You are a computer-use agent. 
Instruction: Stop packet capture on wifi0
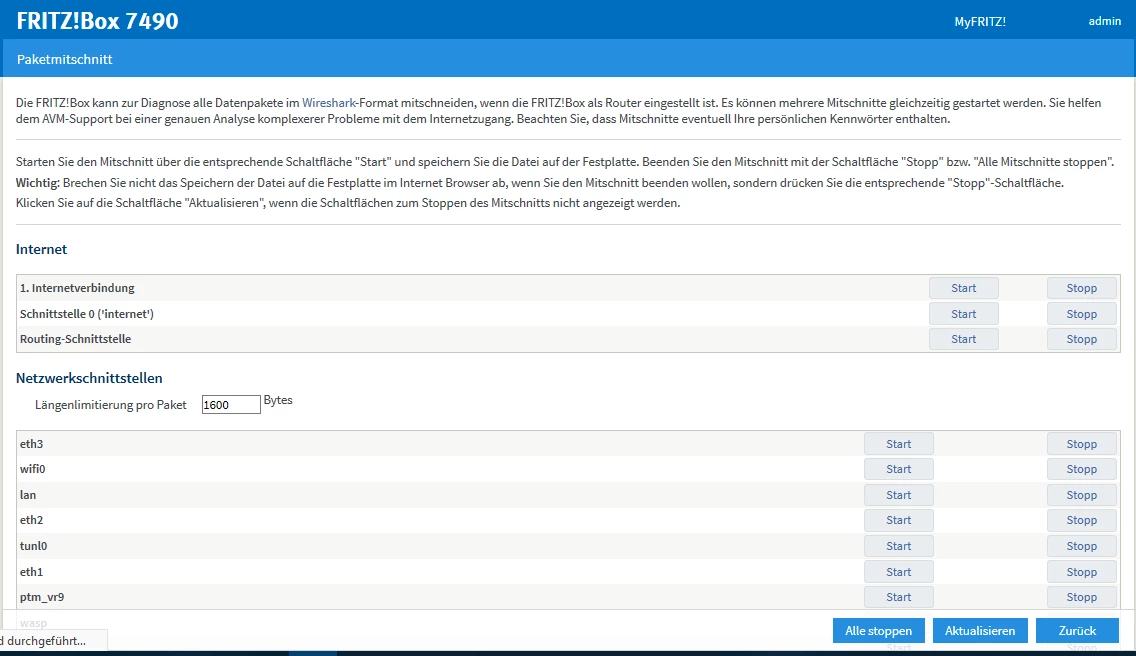click(x=1082, y=469)
